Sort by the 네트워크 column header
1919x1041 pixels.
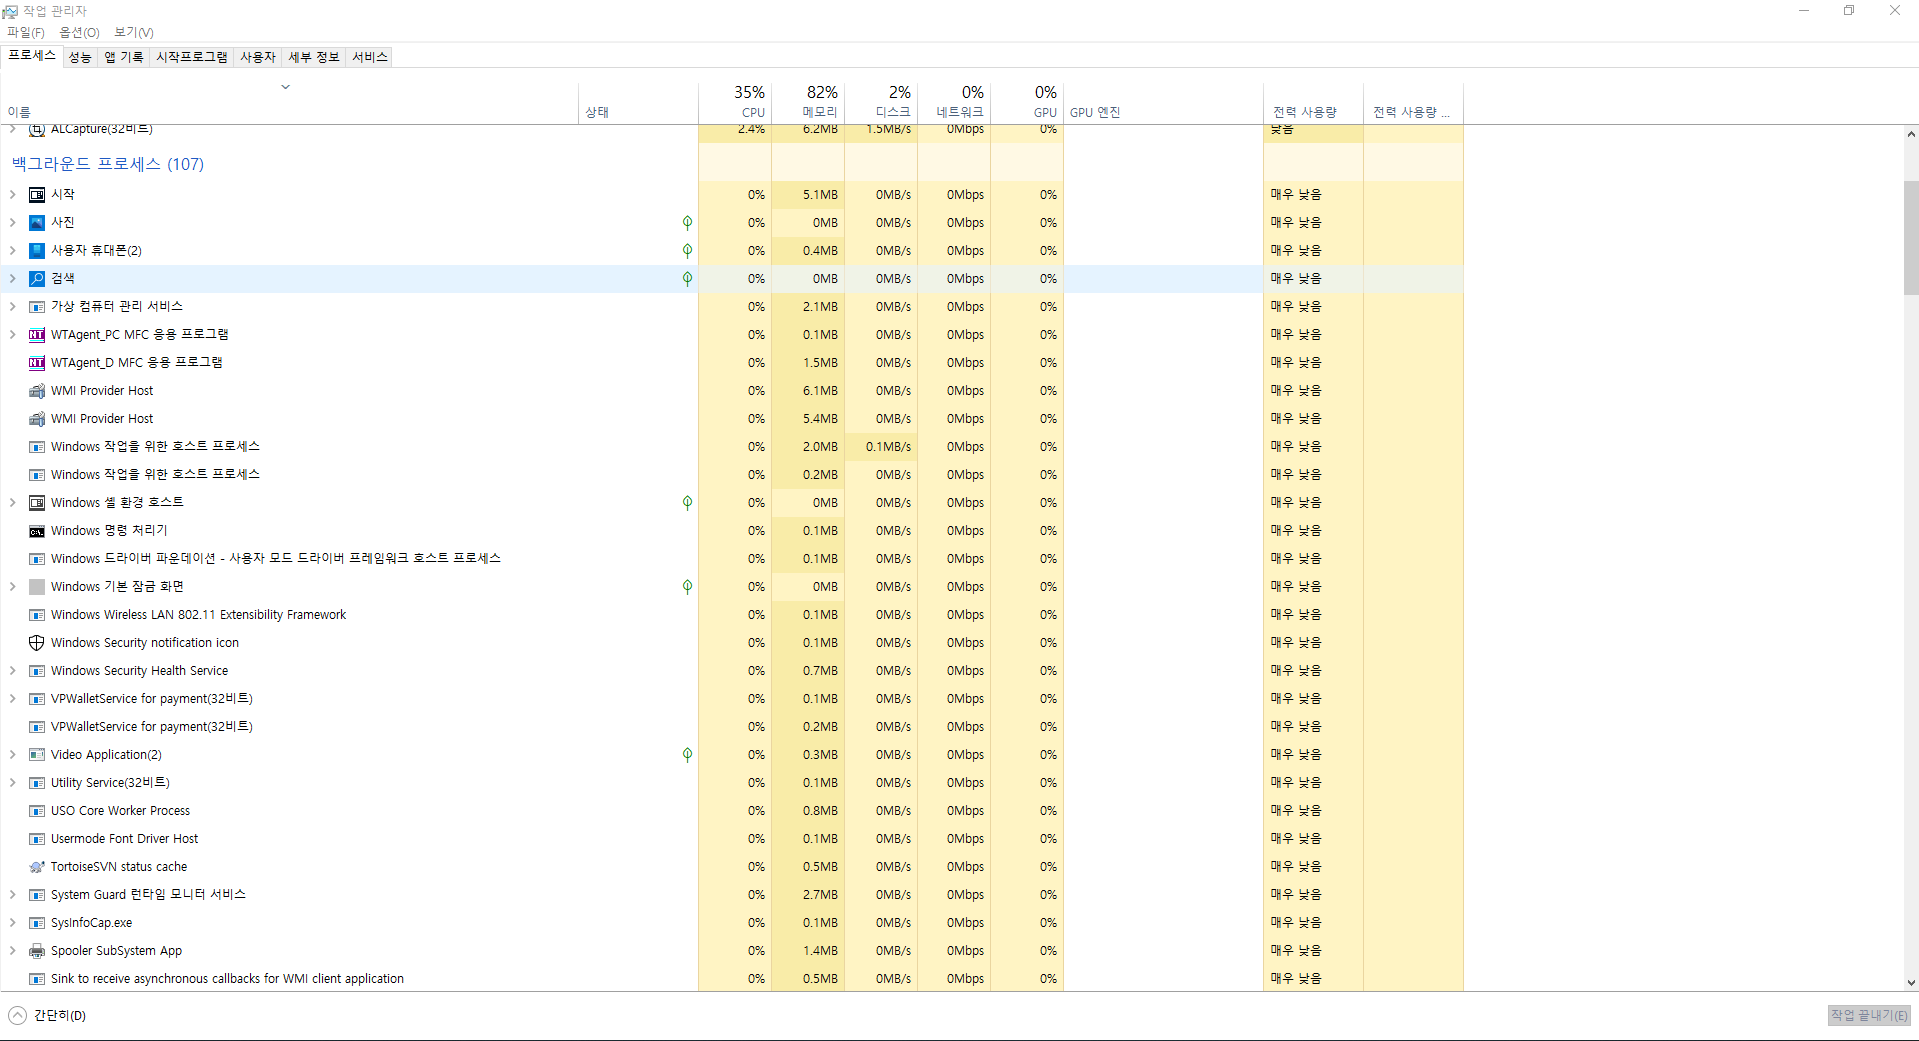(954, 102)
